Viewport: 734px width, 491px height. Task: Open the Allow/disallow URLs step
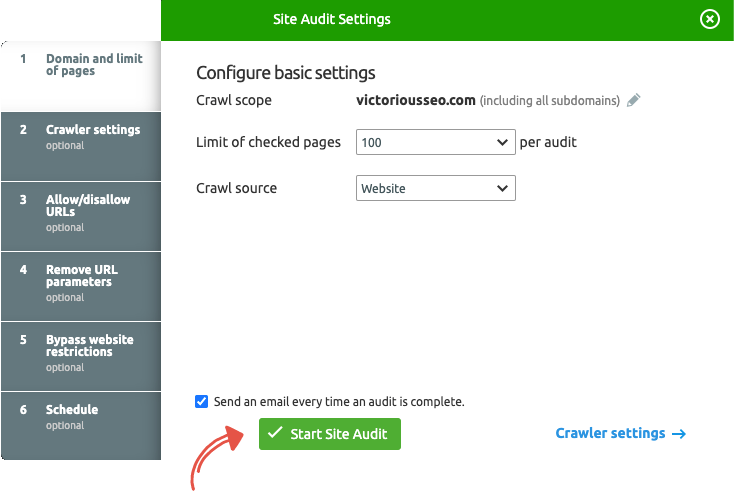(x=88, y=206)
